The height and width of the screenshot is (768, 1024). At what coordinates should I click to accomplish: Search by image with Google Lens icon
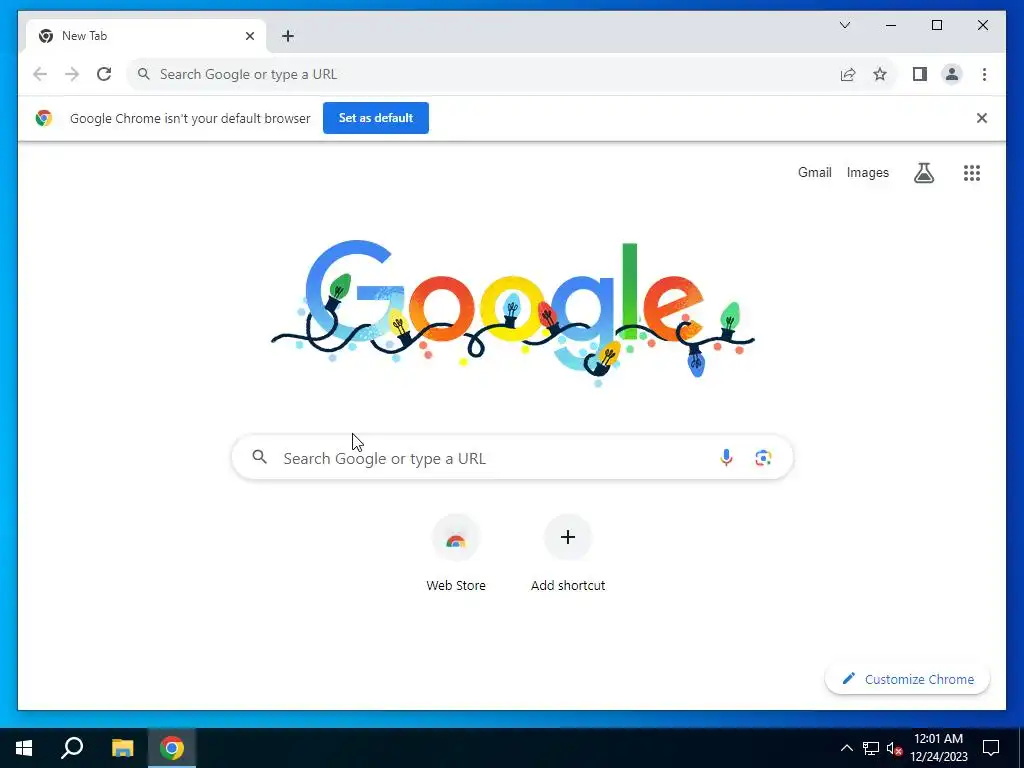pyautogui.click(x=763, y=458)
